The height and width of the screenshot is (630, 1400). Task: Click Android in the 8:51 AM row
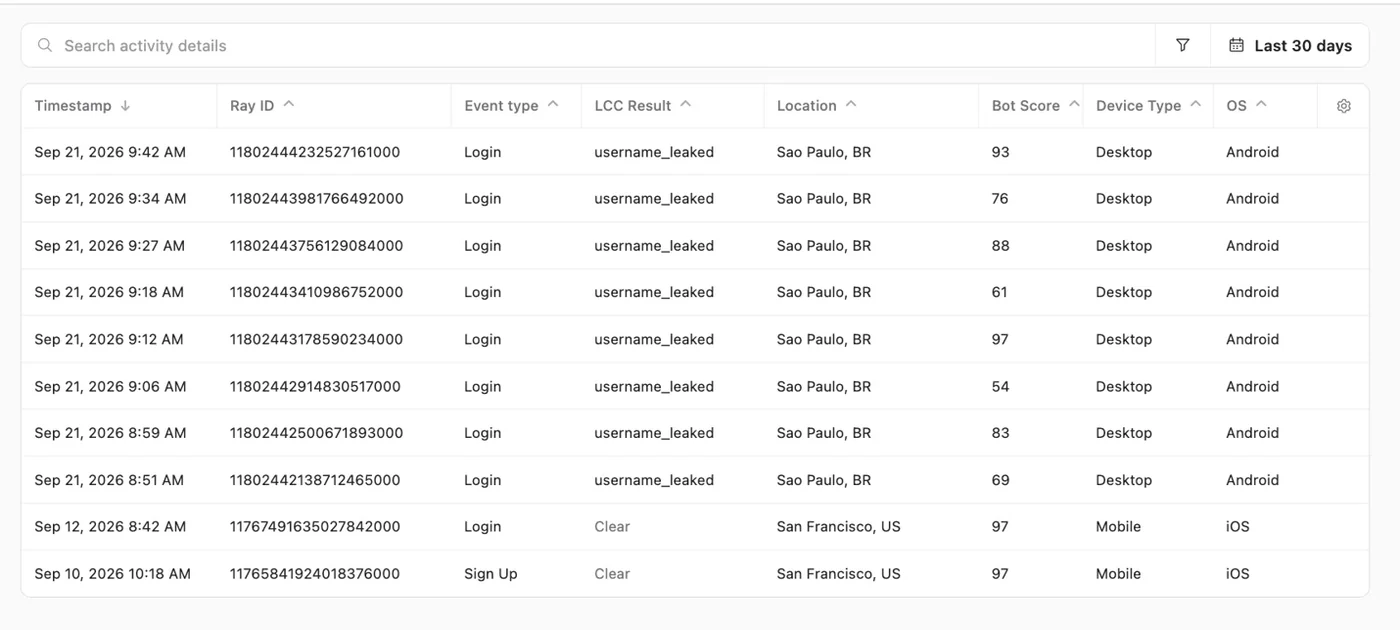tap(1252, 480)
